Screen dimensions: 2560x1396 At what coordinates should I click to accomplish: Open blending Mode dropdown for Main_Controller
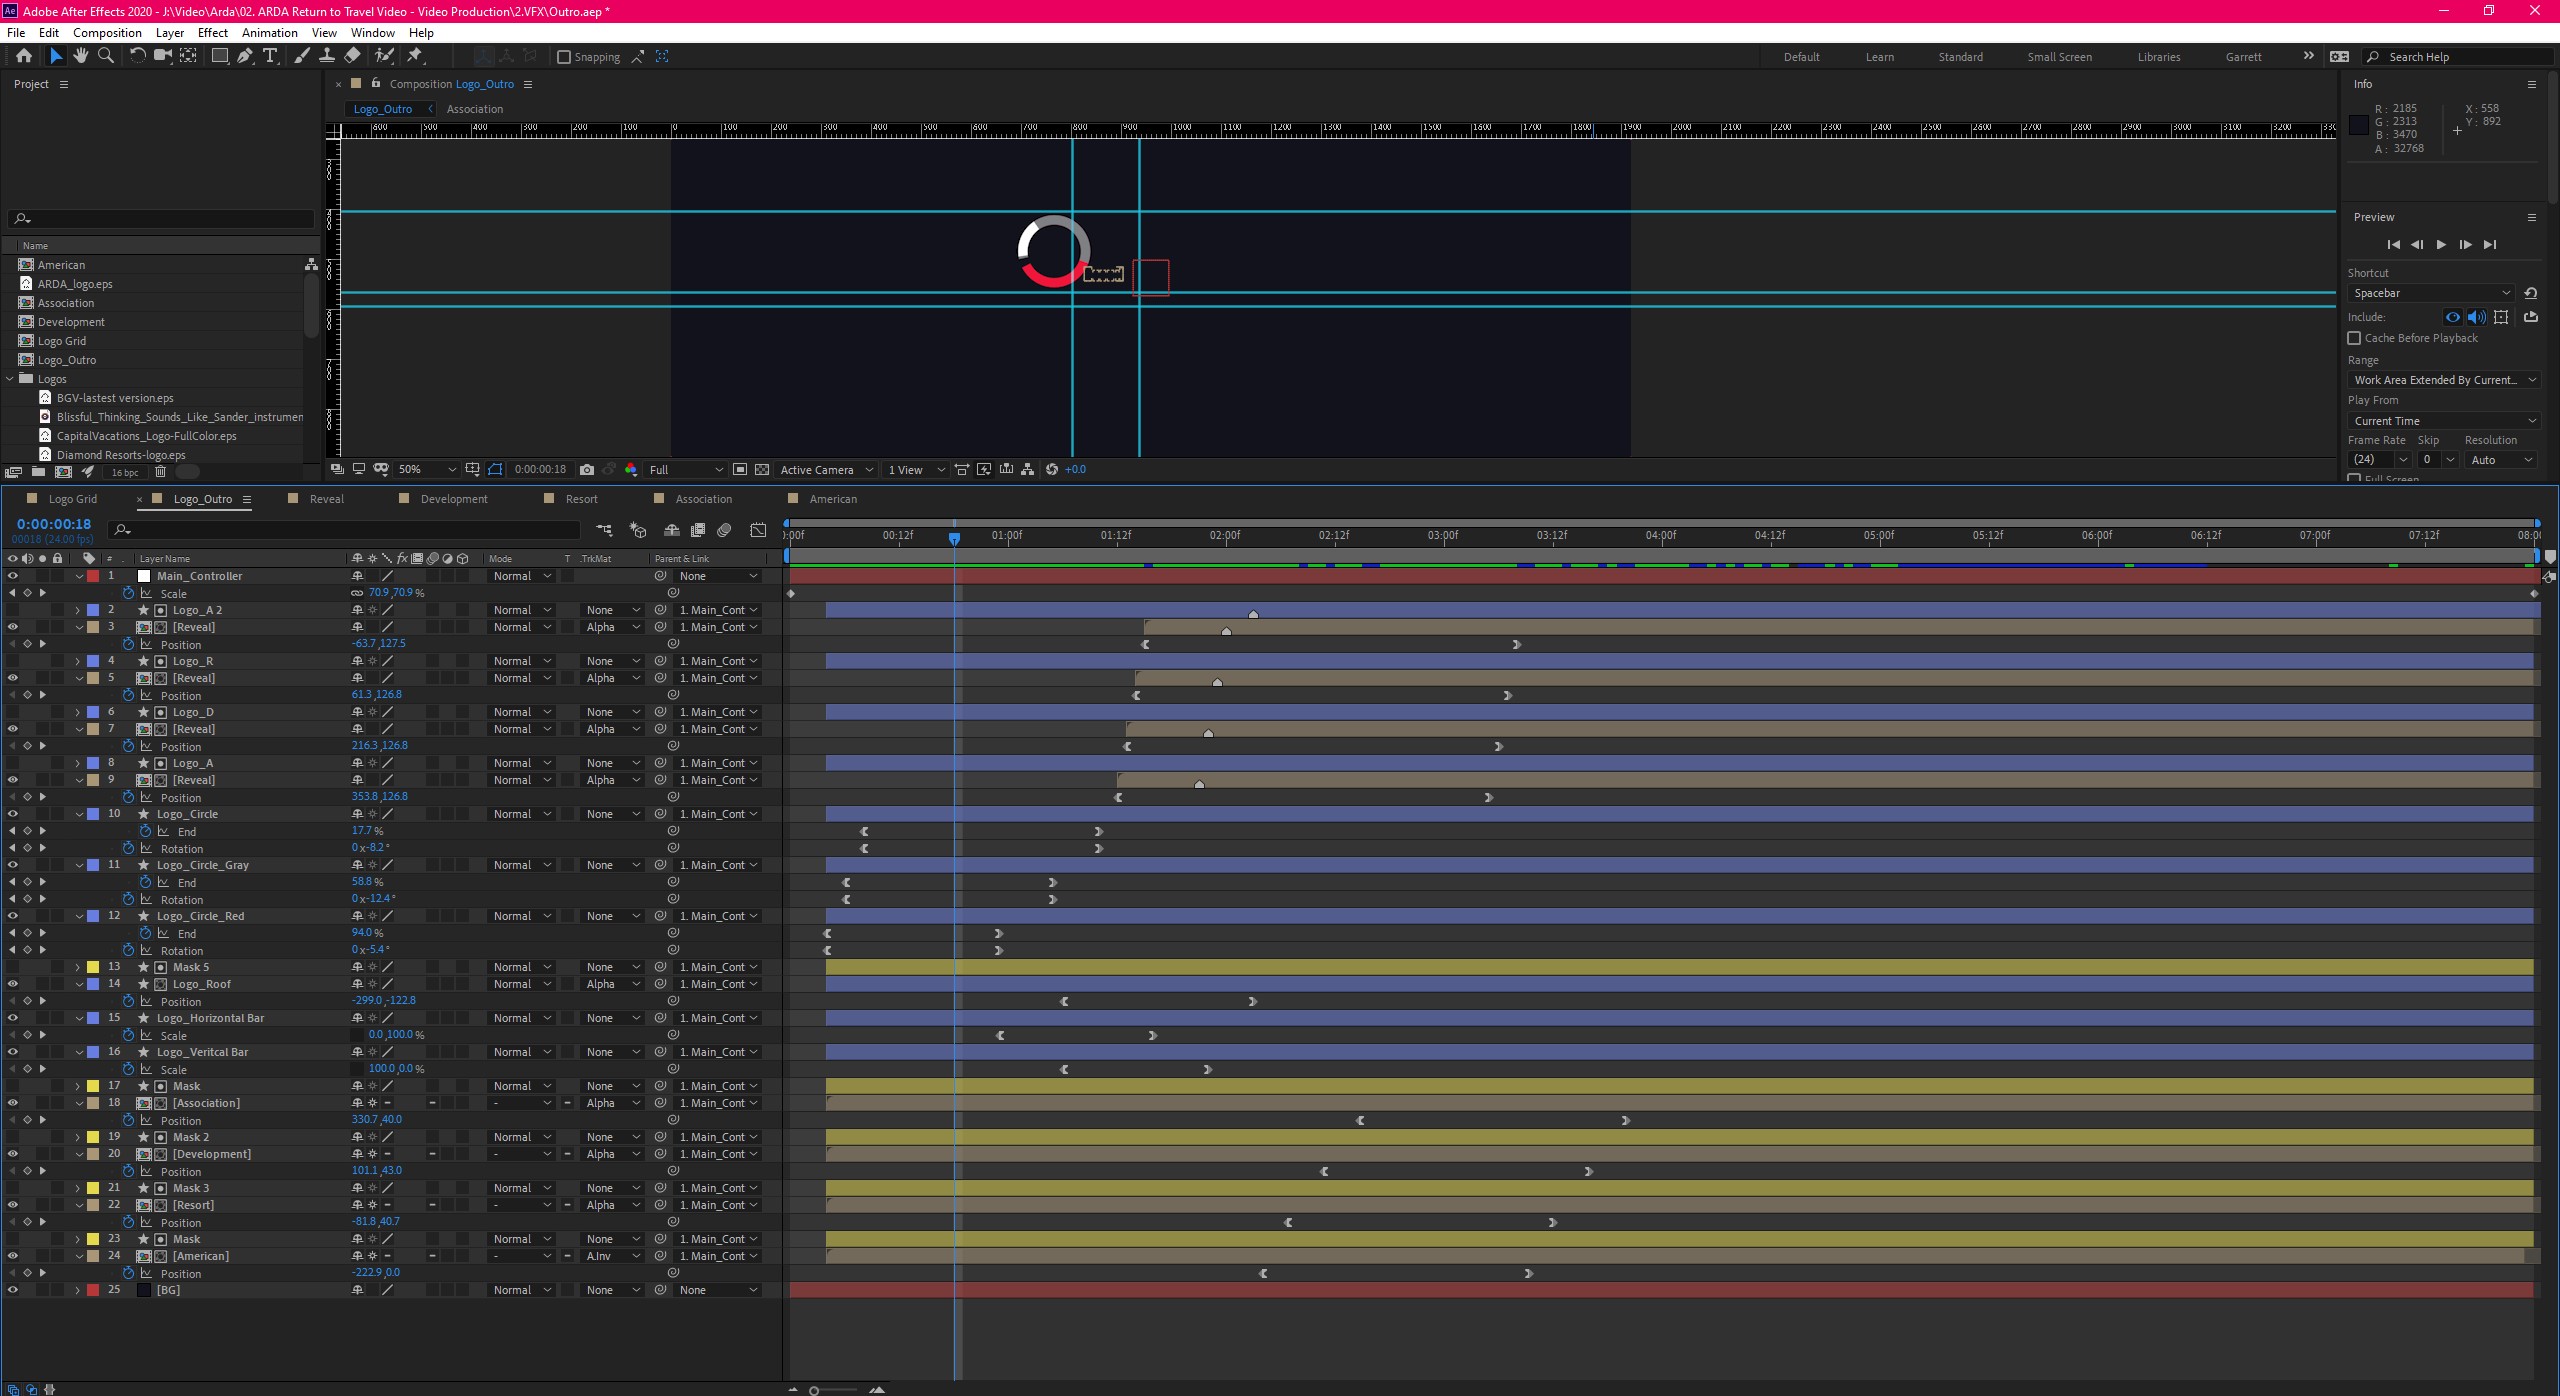(x=522, y=576)
